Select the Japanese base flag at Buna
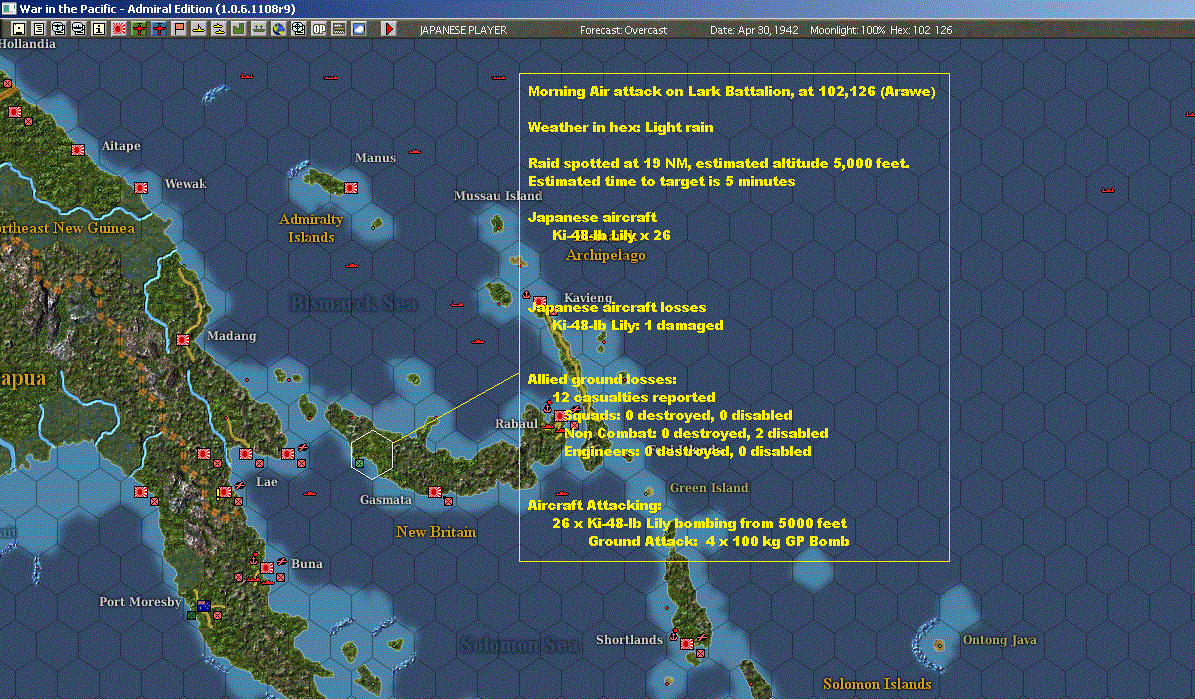Image resolution: width=1195 pixels, height=699 pixels. point(267,568)
